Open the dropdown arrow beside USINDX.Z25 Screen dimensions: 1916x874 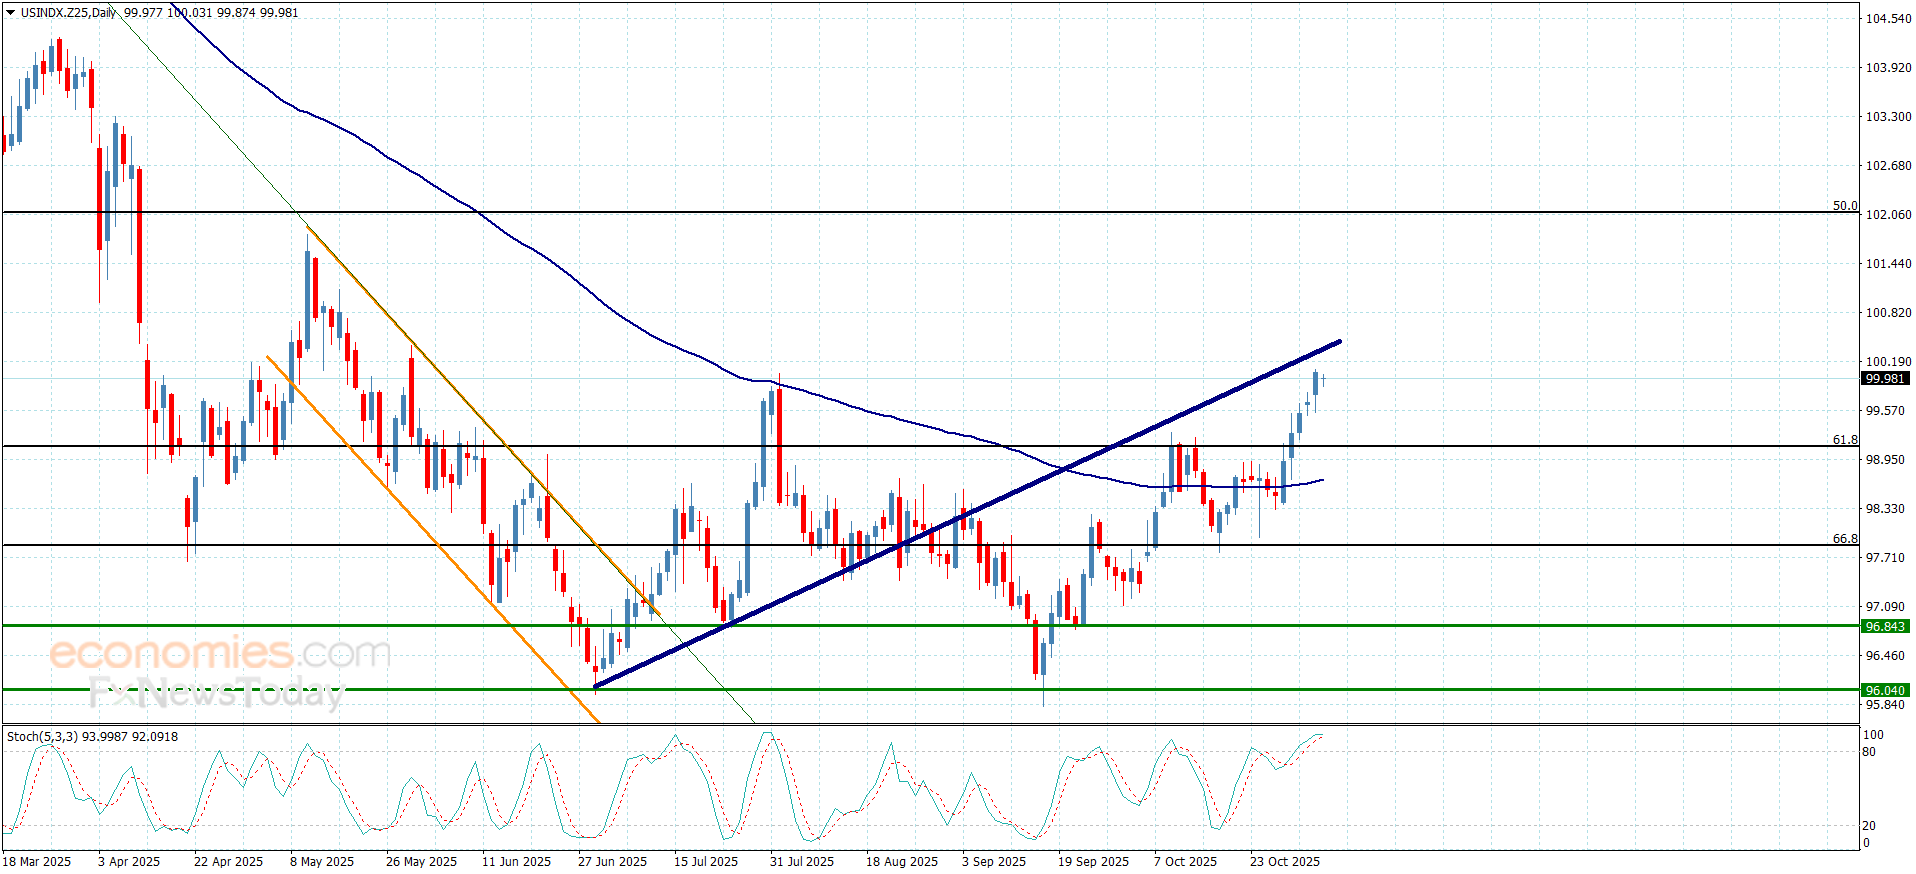point(11,13)
